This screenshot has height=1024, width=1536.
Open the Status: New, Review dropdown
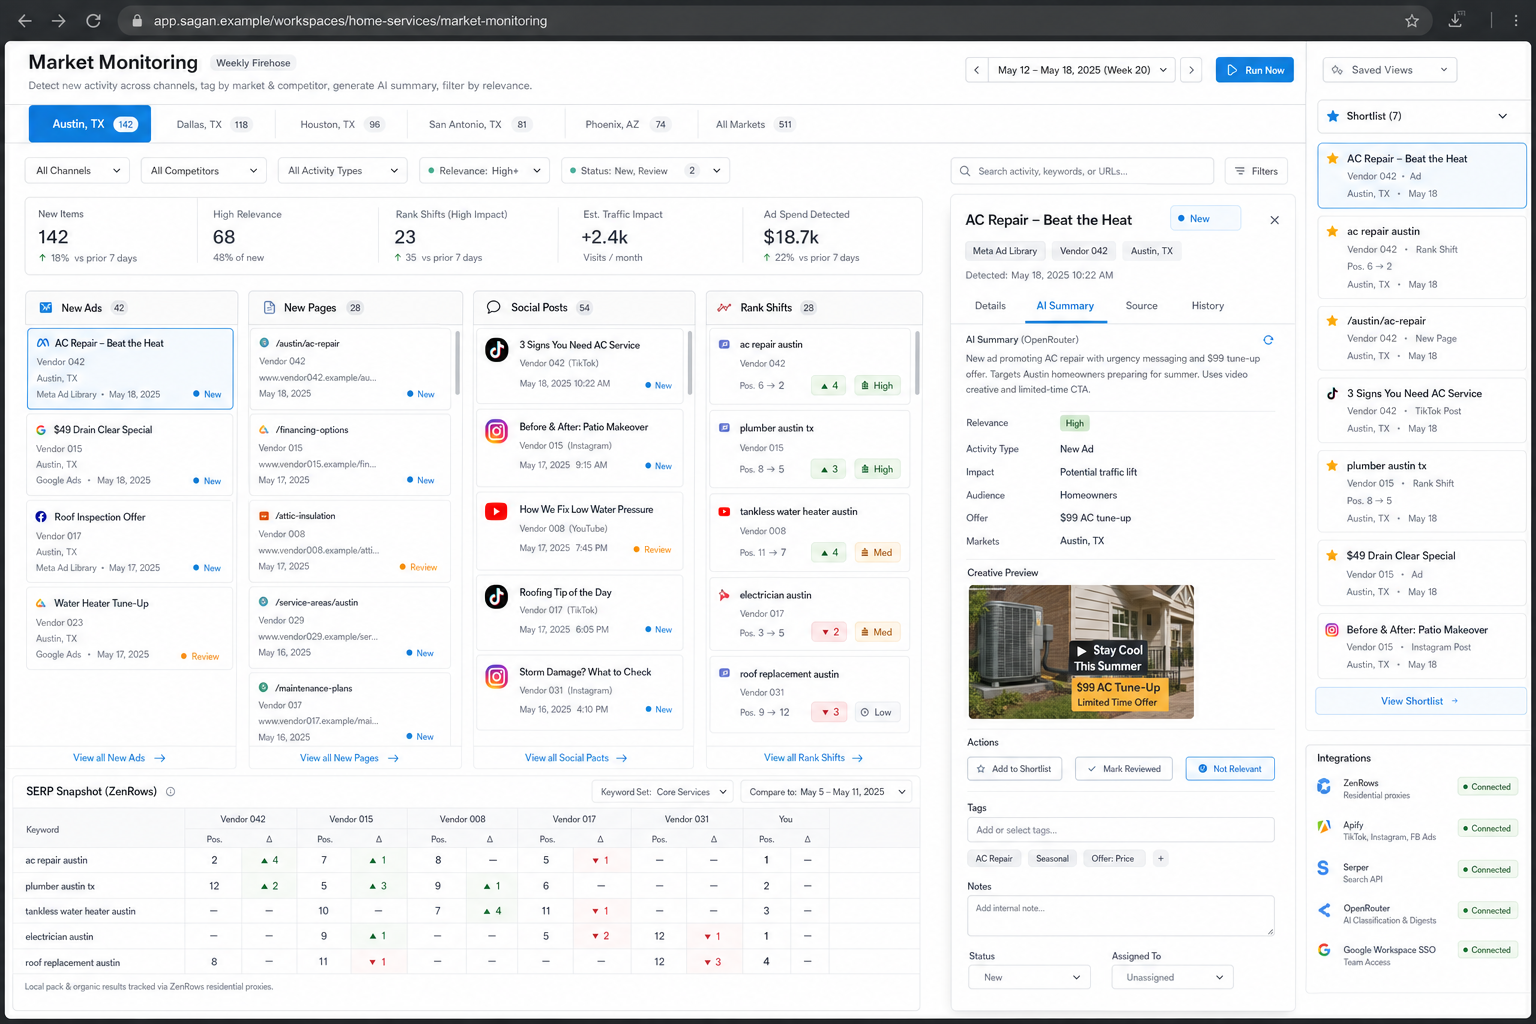pos(645,171)
